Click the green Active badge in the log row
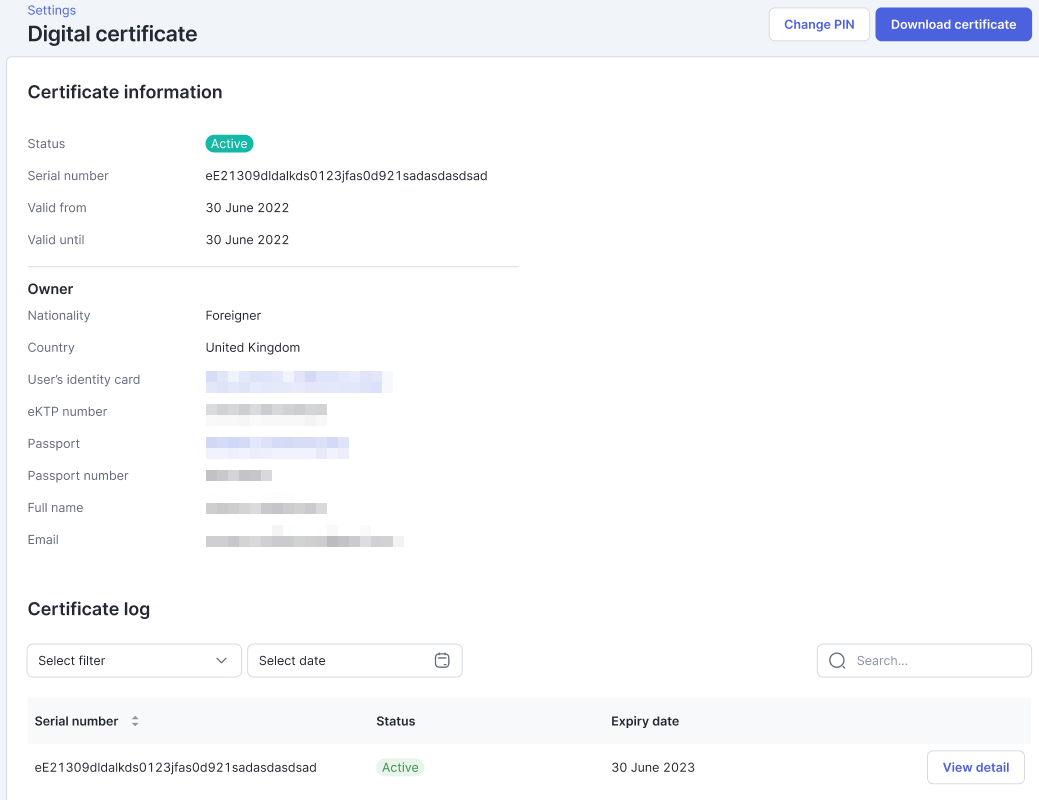Image resolution: width=1039 pixels, height=800 pixels. (400, 767)
